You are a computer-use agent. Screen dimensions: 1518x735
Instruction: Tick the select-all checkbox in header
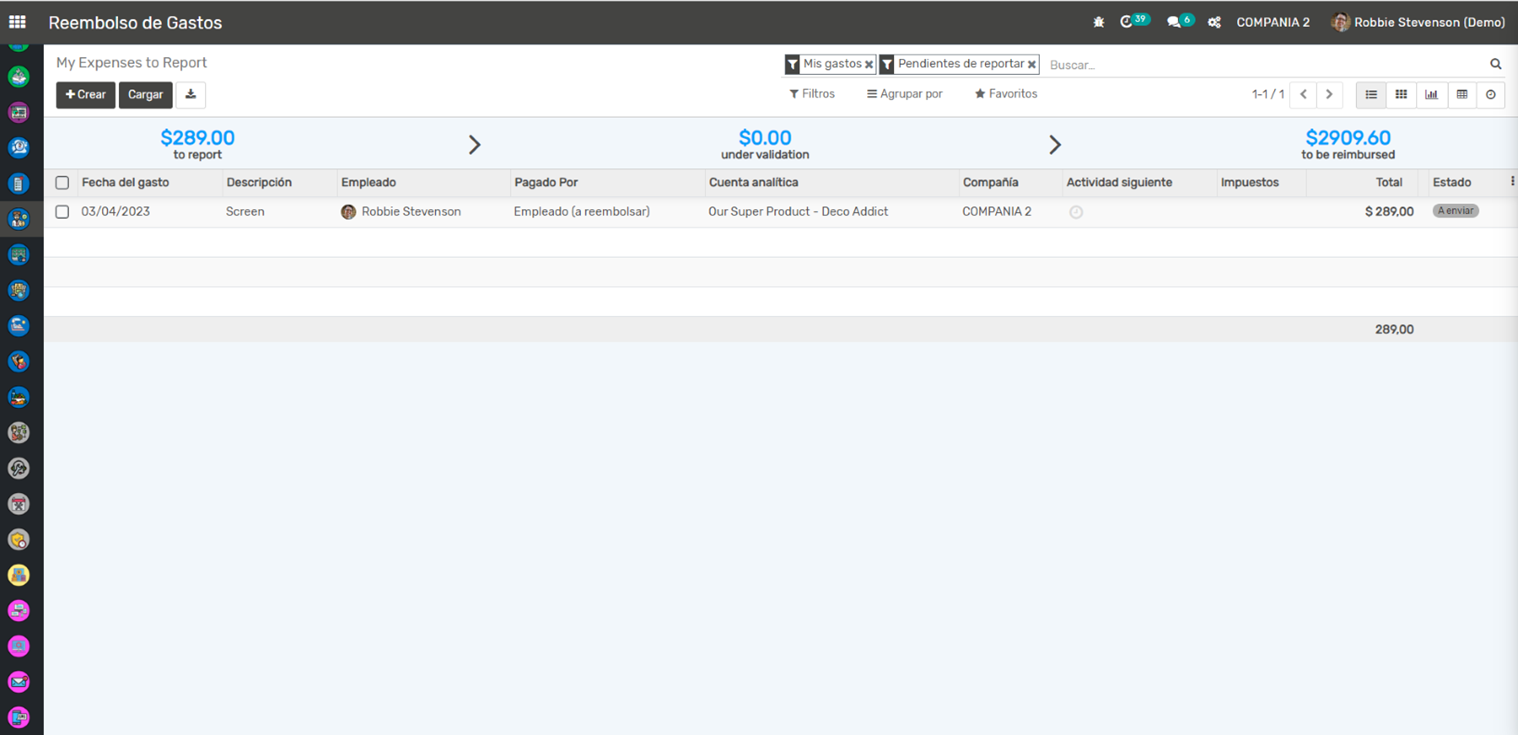[x=62, y=183]
